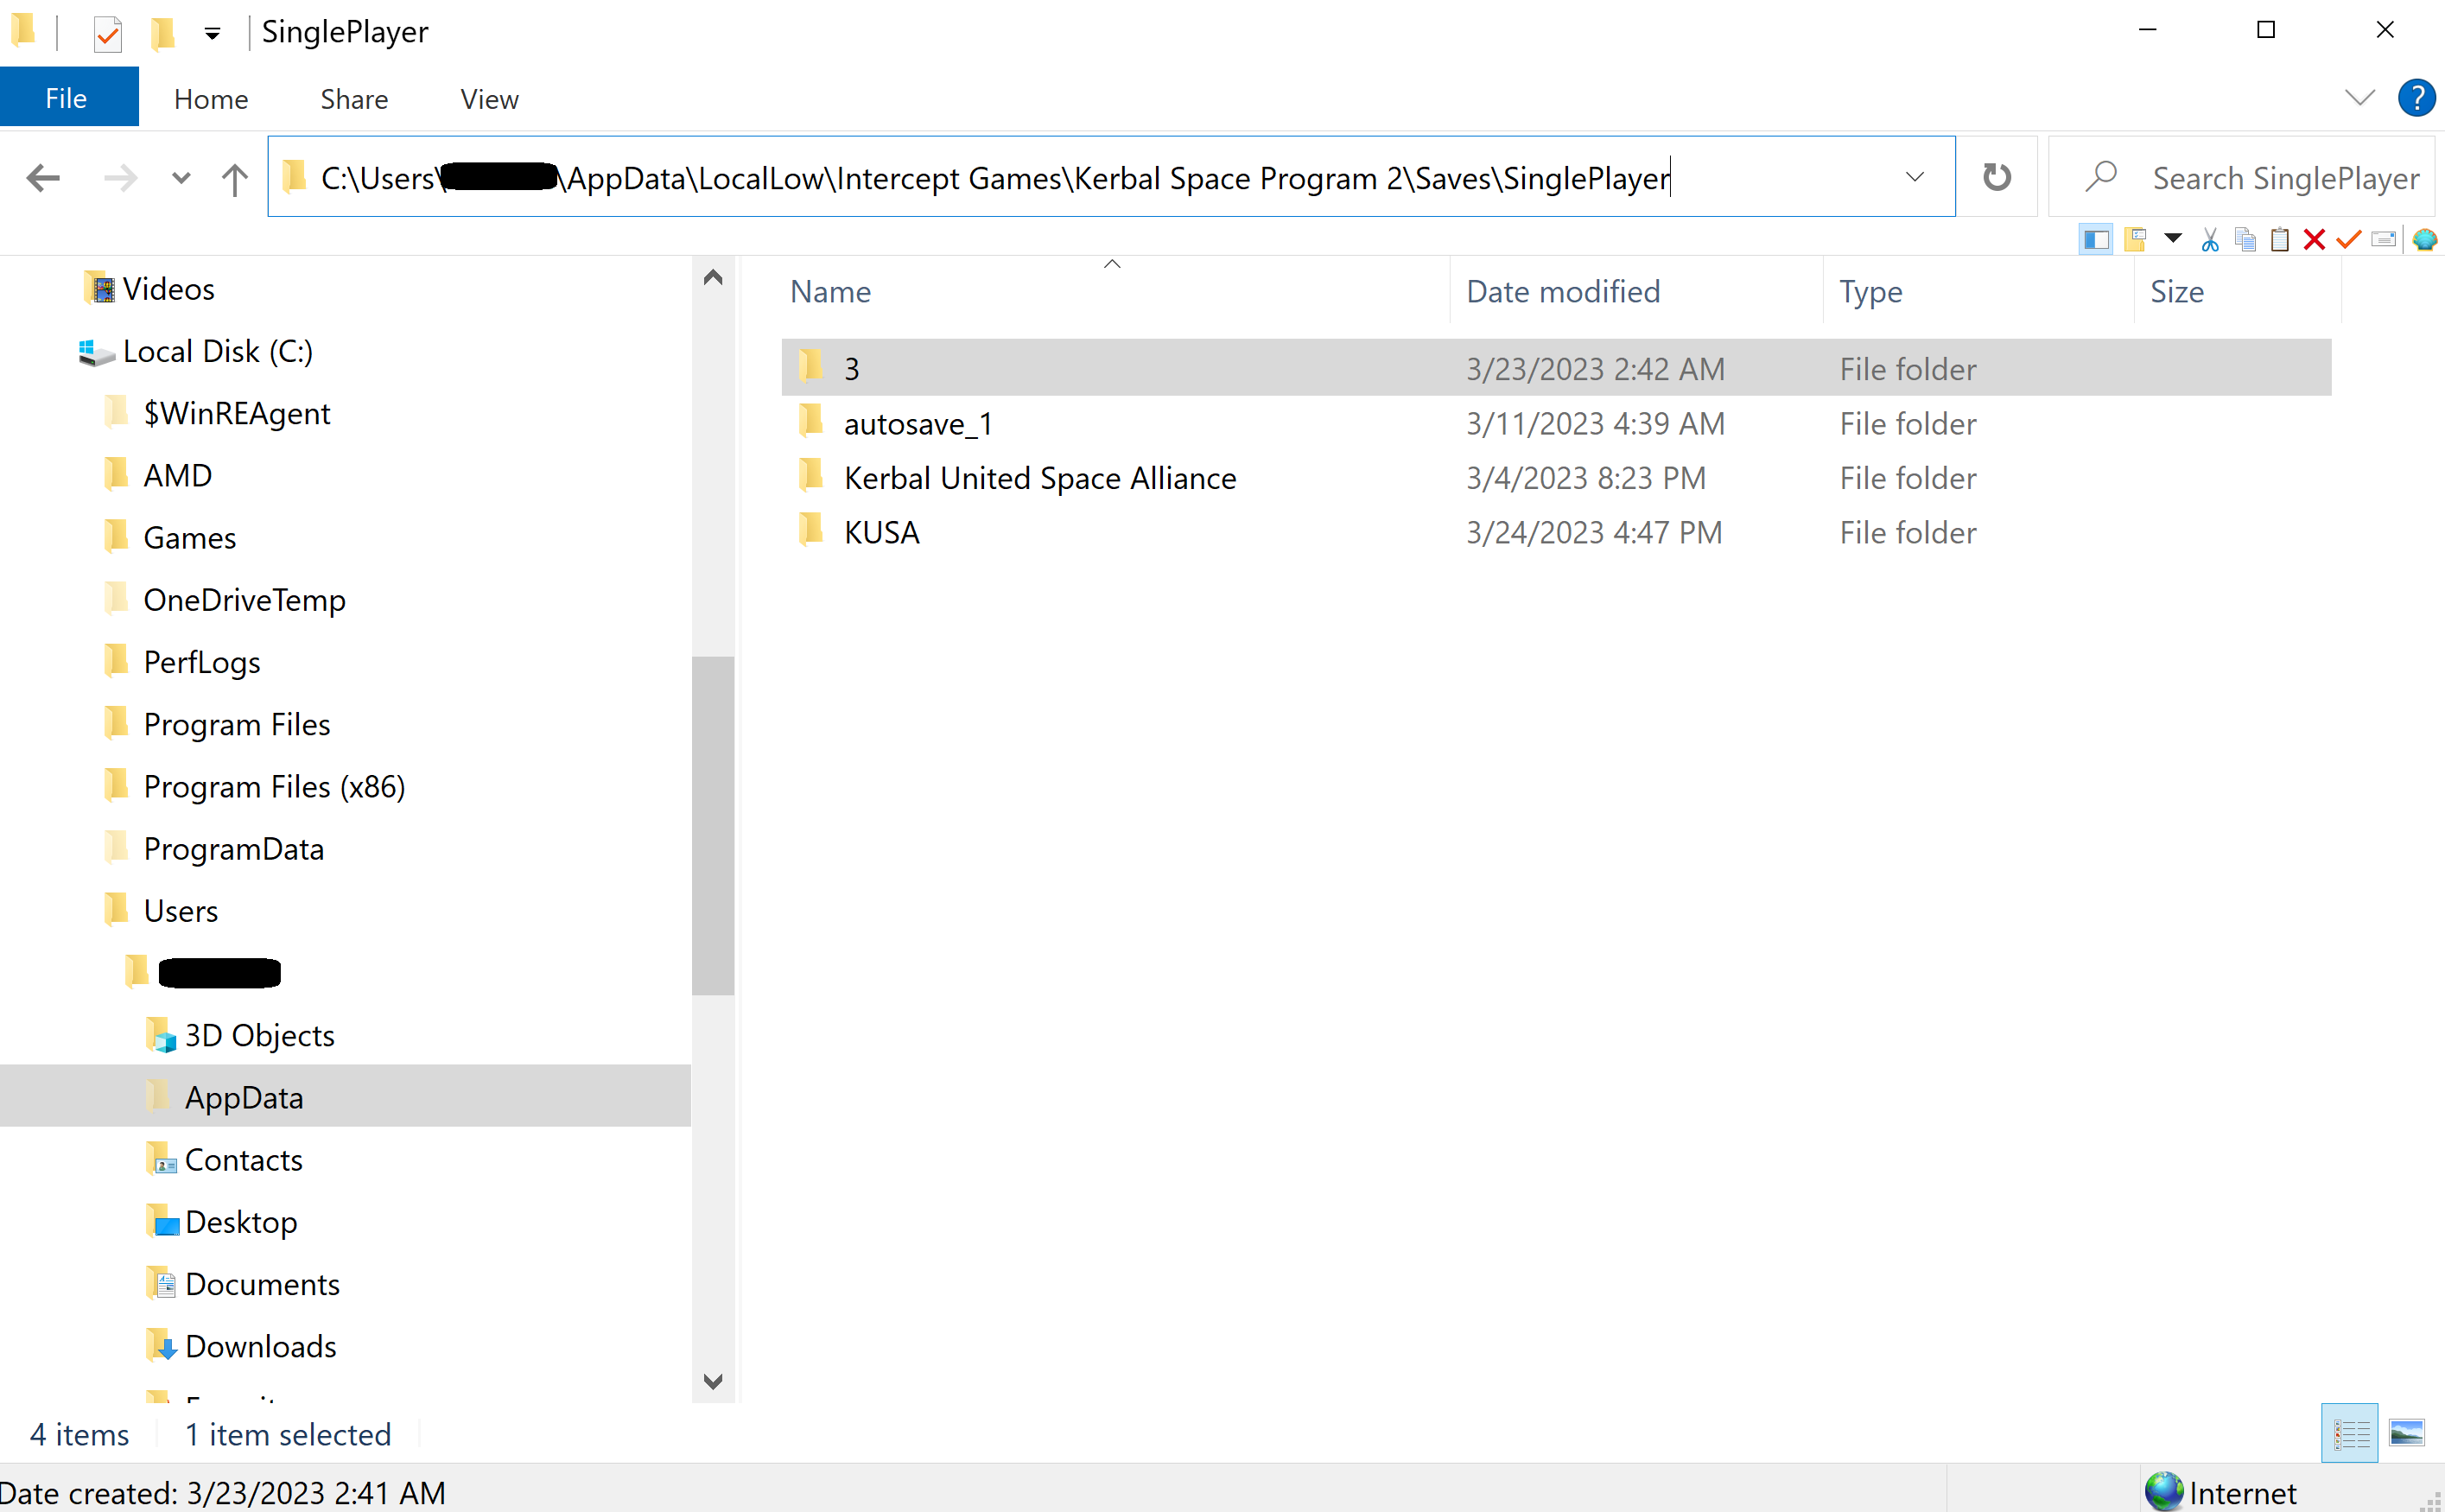2445x1512 pixels.
Task: Click the Cut scissors toolbar icon
Action: pyautogui.click(x=2210, y=240)
